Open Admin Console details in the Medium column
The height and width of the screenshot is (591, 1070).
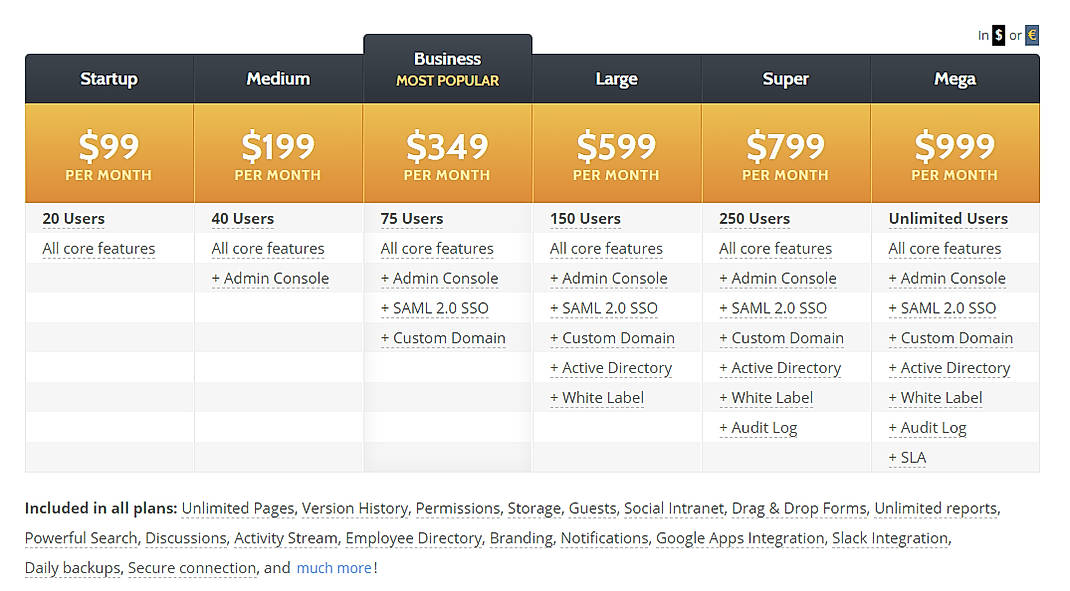tap(270, 278)
